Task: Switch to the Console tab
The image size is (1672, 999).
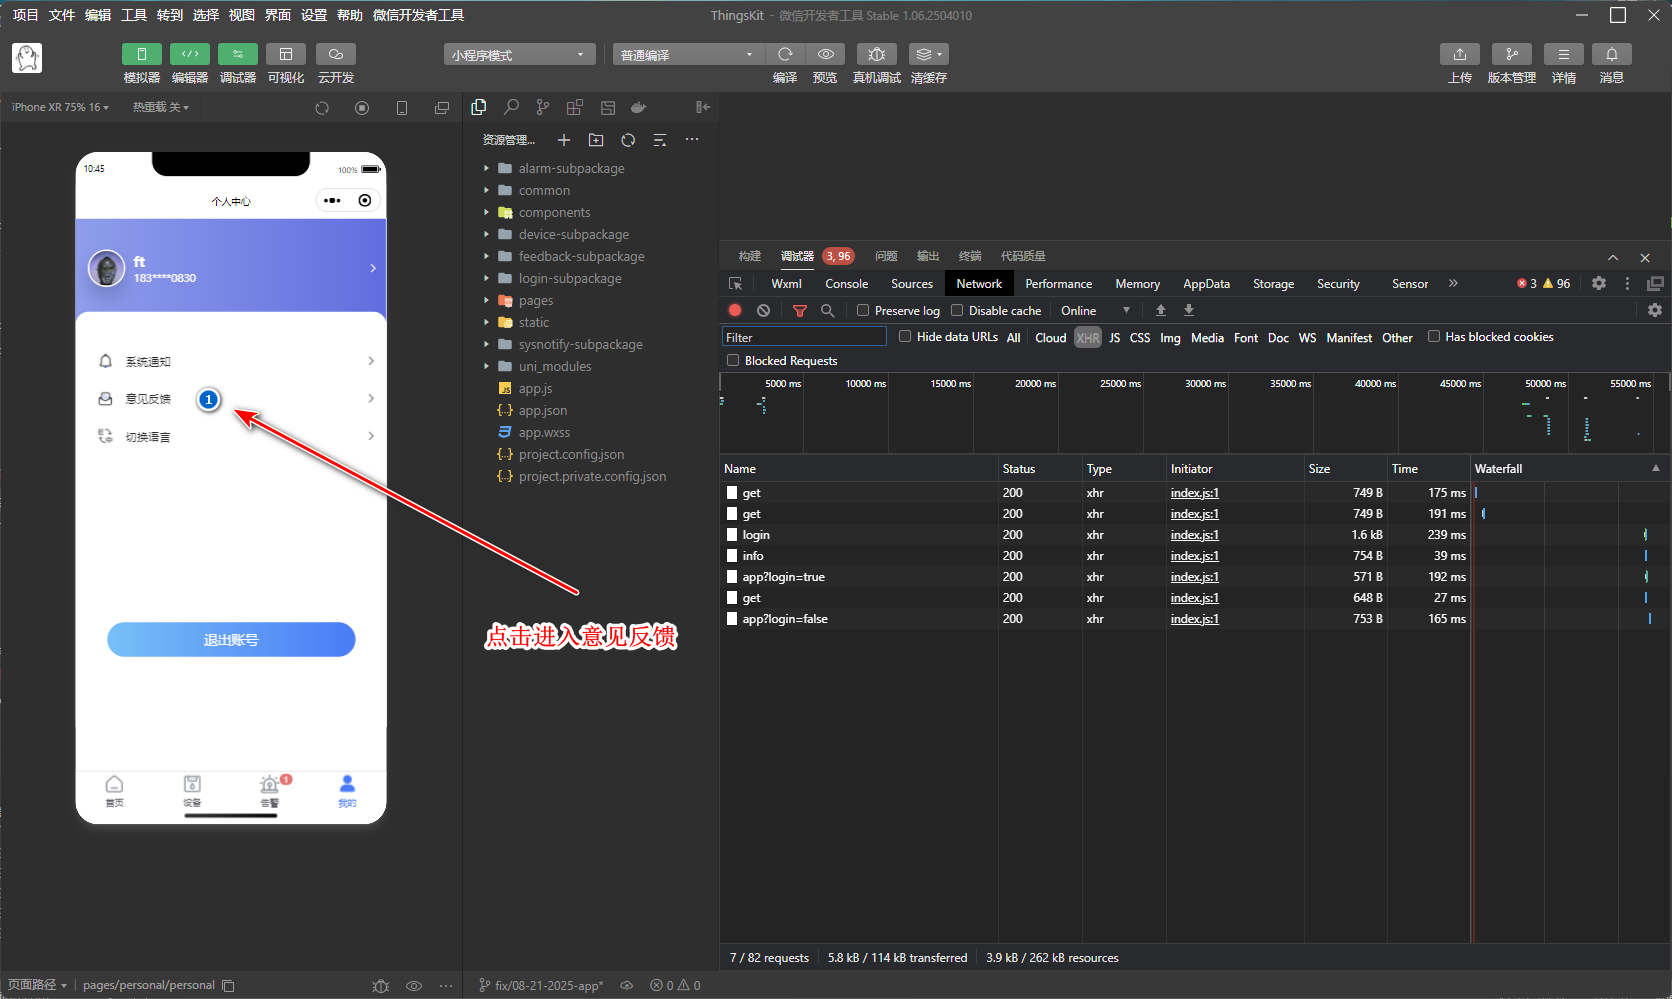Action: (846, 284)
